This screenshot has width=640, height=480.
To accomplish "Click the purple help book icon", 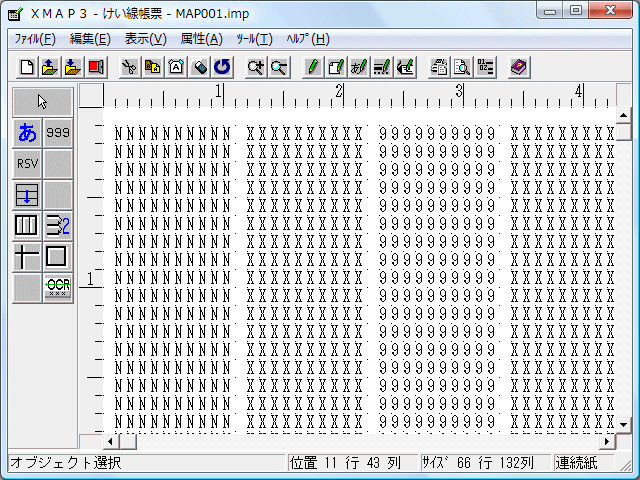I will click(x=519, y=67).
